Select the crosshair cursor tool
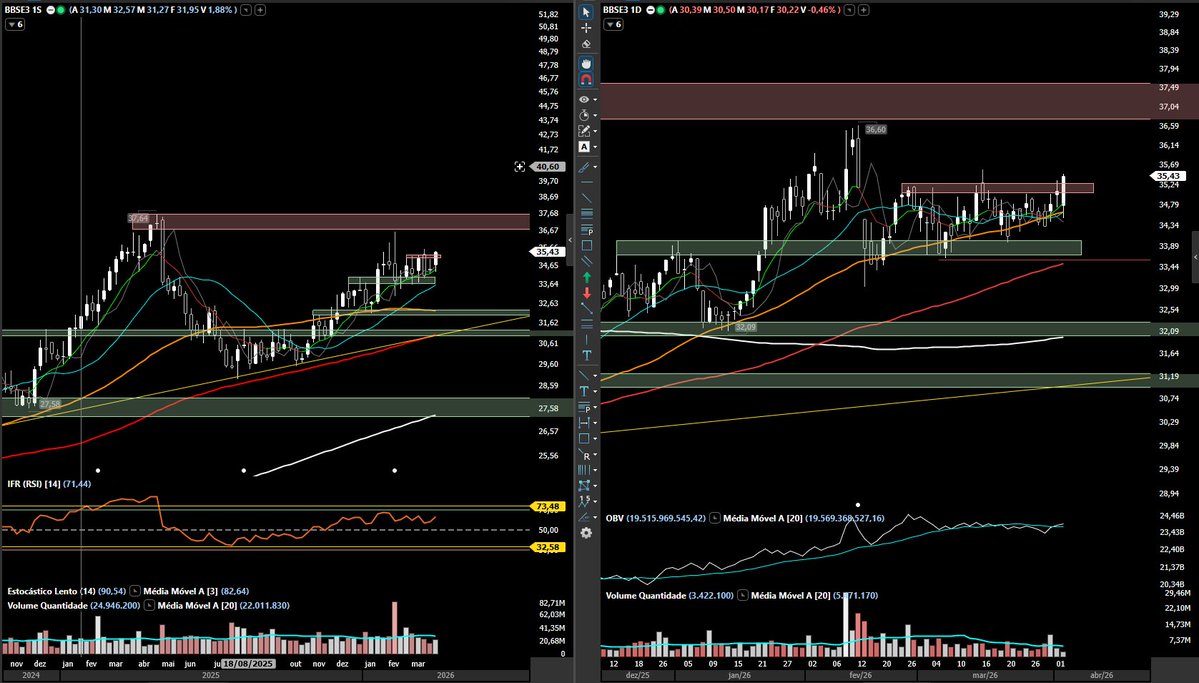Viewport: 1199px width, 683px height. (x=586, y=28)
